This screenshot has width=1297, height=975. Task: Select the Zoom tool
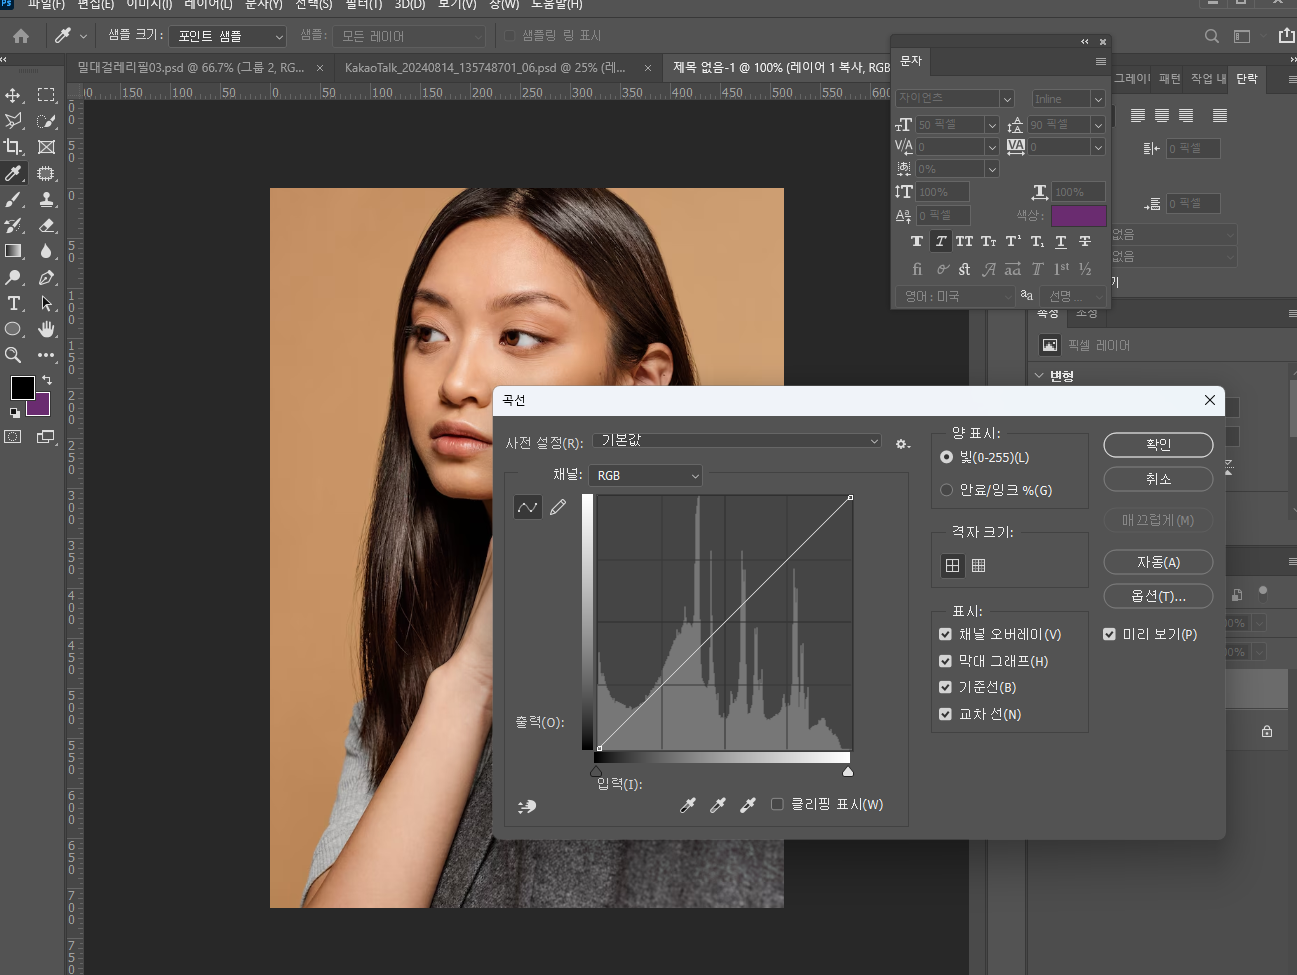pyautogui.click(x=14, y=355)
